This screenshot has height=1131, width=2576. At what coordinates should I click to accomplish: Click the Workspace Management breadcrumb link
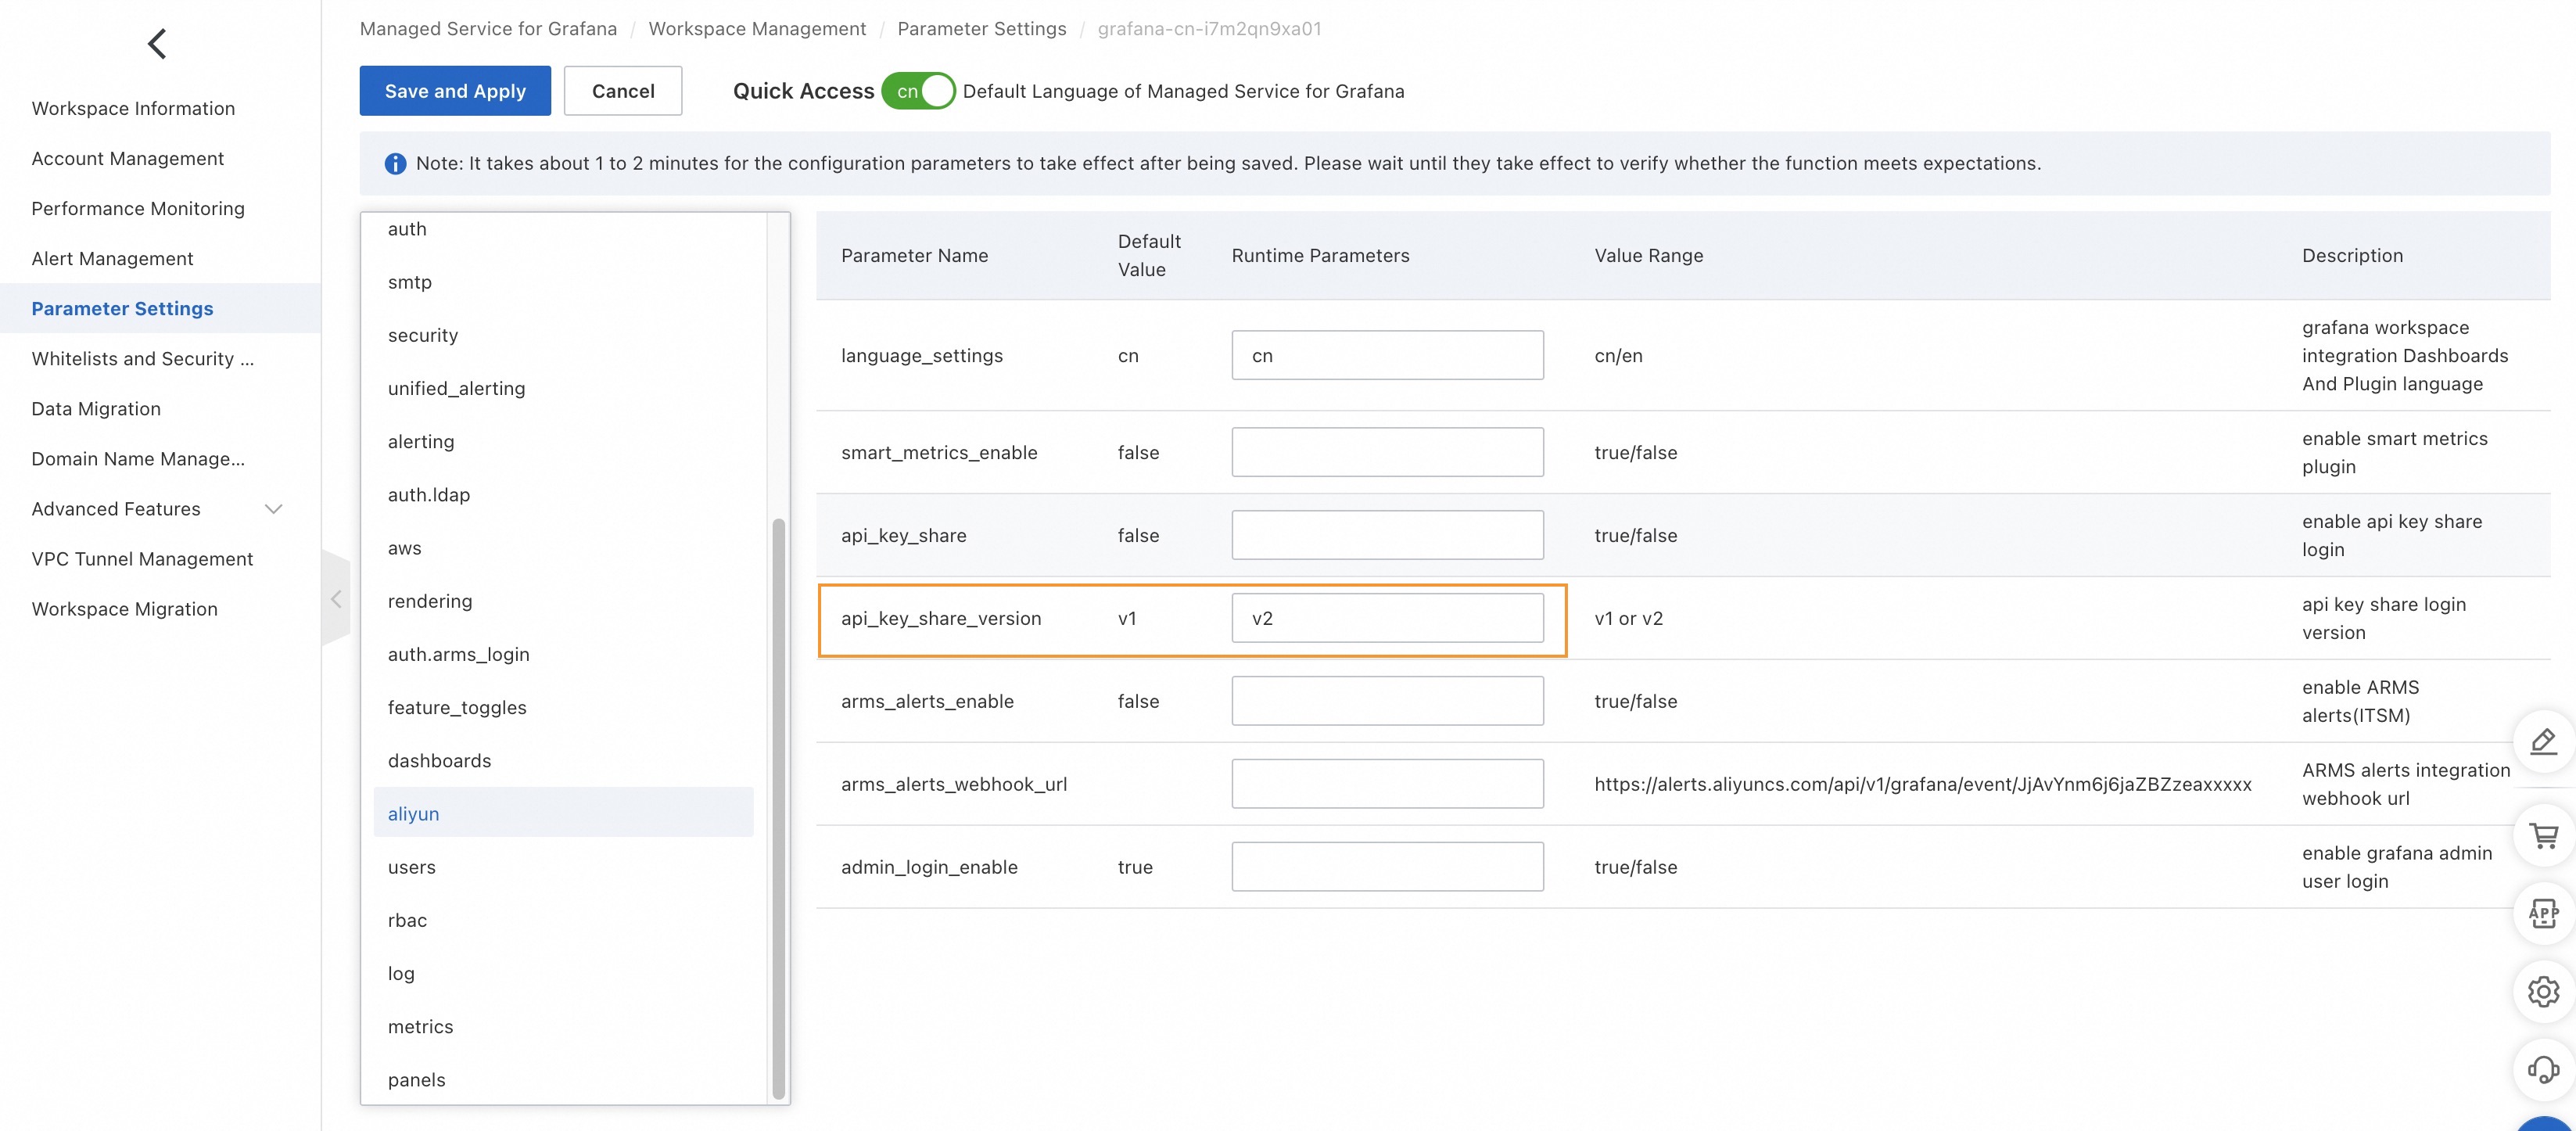pyautogui.click(x=757, y=29)
